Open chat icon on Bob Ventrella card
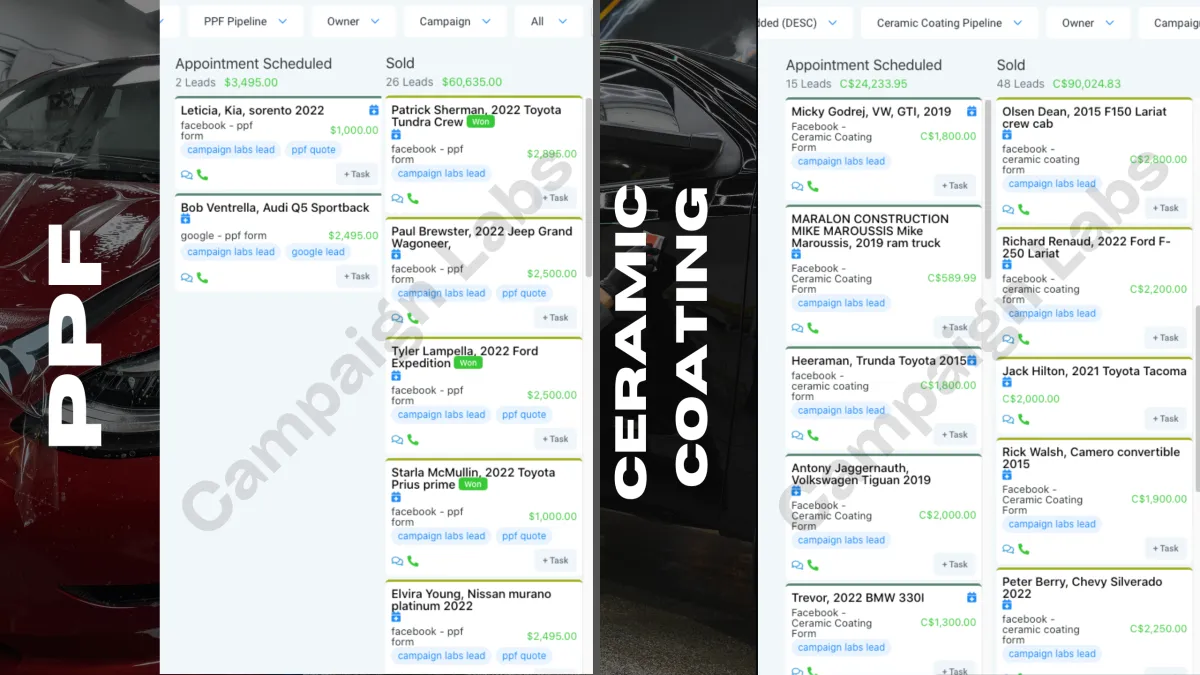This screenshot has height=675, width=1200. click(x=187, y=278)
